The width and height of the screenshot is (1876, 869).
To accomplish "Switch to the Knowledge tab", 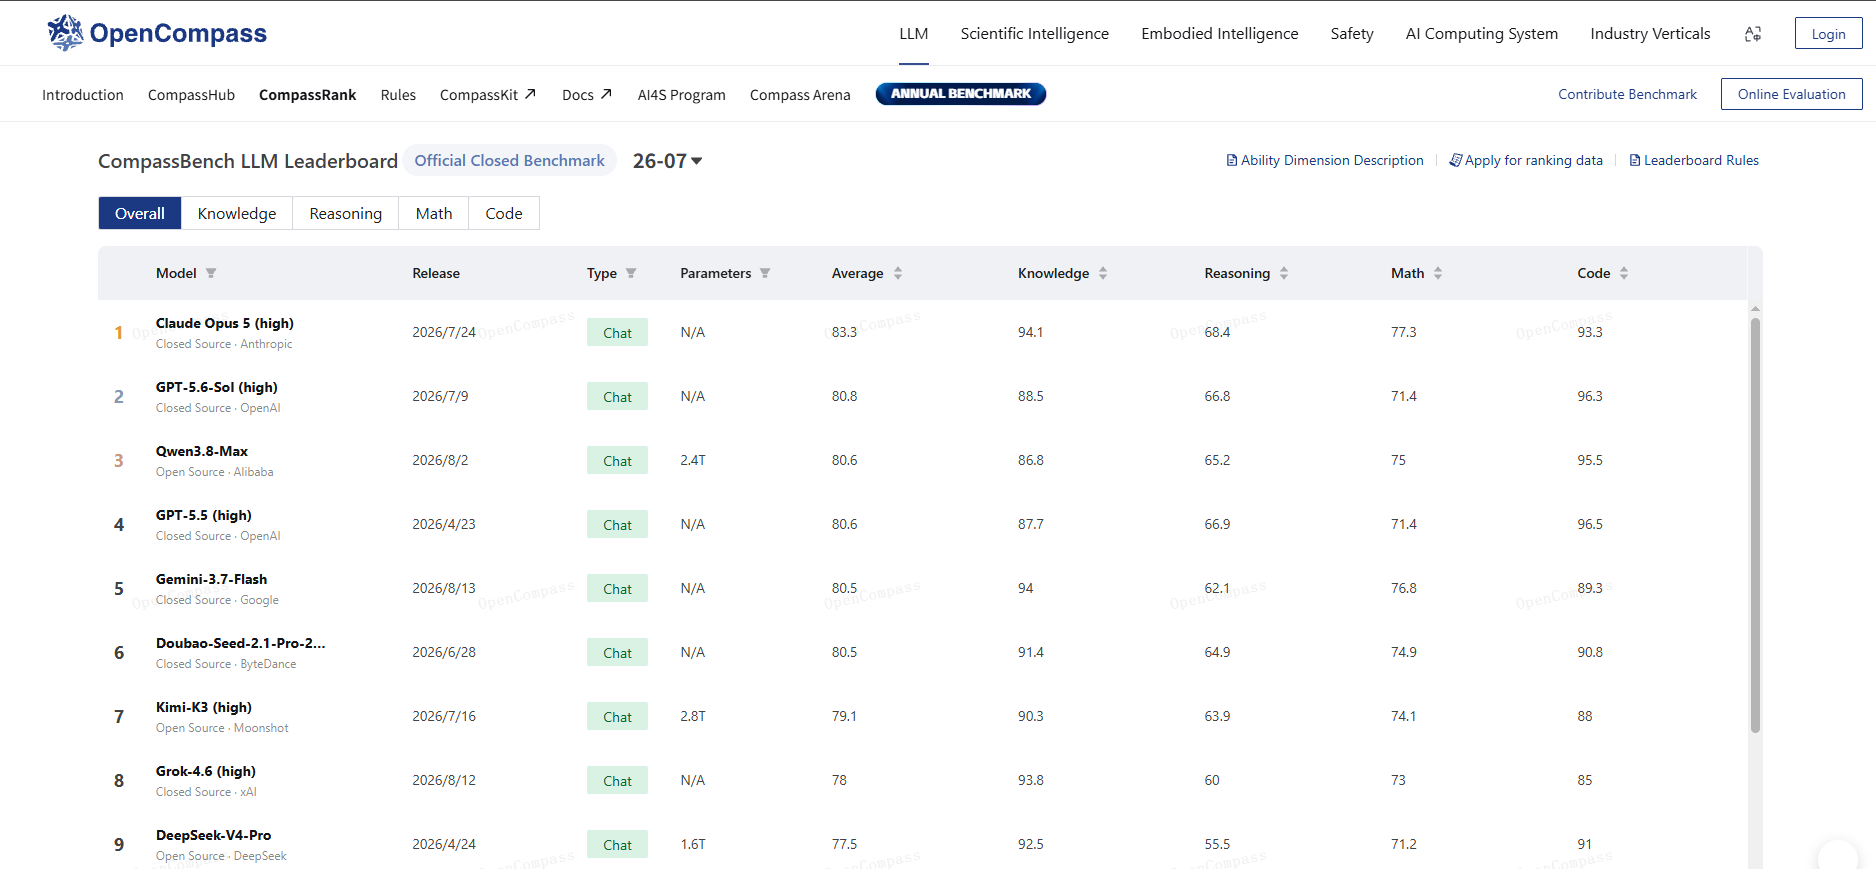I will [237, 213].
